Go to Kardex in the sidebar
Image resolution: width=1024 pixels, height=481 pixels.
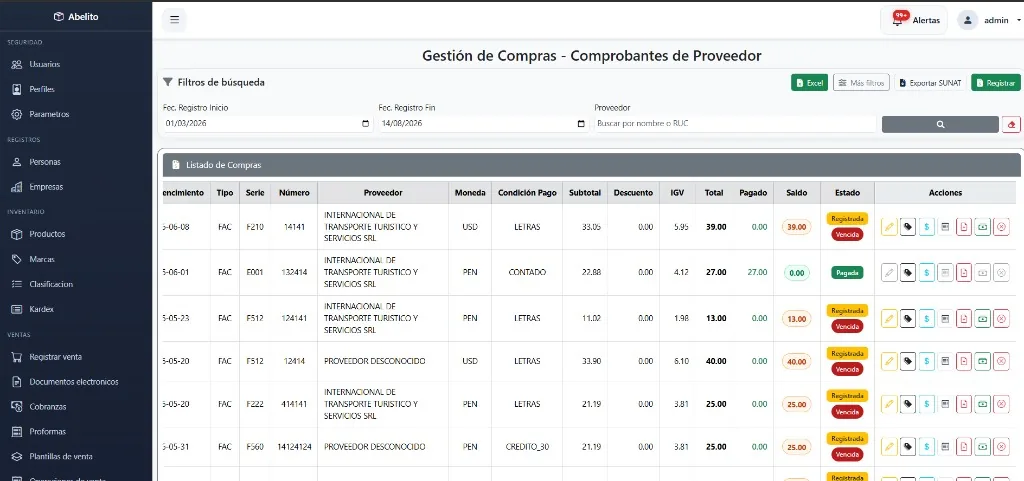tap(42, 309)
